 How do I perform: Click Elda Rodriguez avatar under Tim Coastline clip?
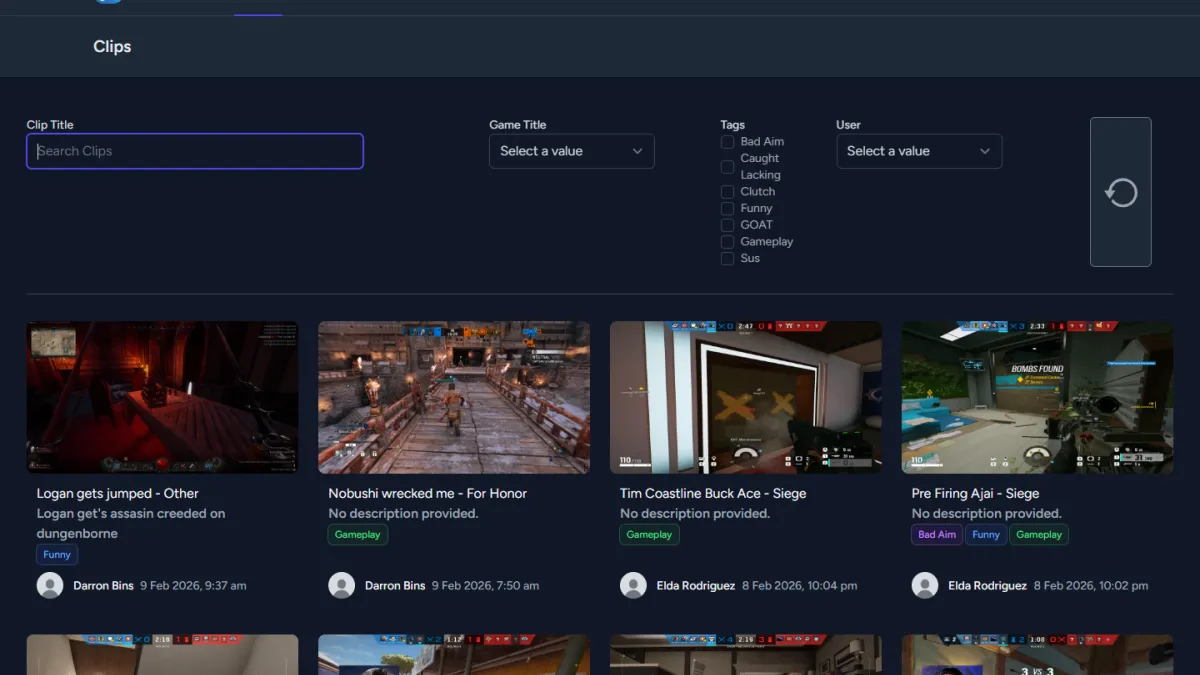pos(633,586)
